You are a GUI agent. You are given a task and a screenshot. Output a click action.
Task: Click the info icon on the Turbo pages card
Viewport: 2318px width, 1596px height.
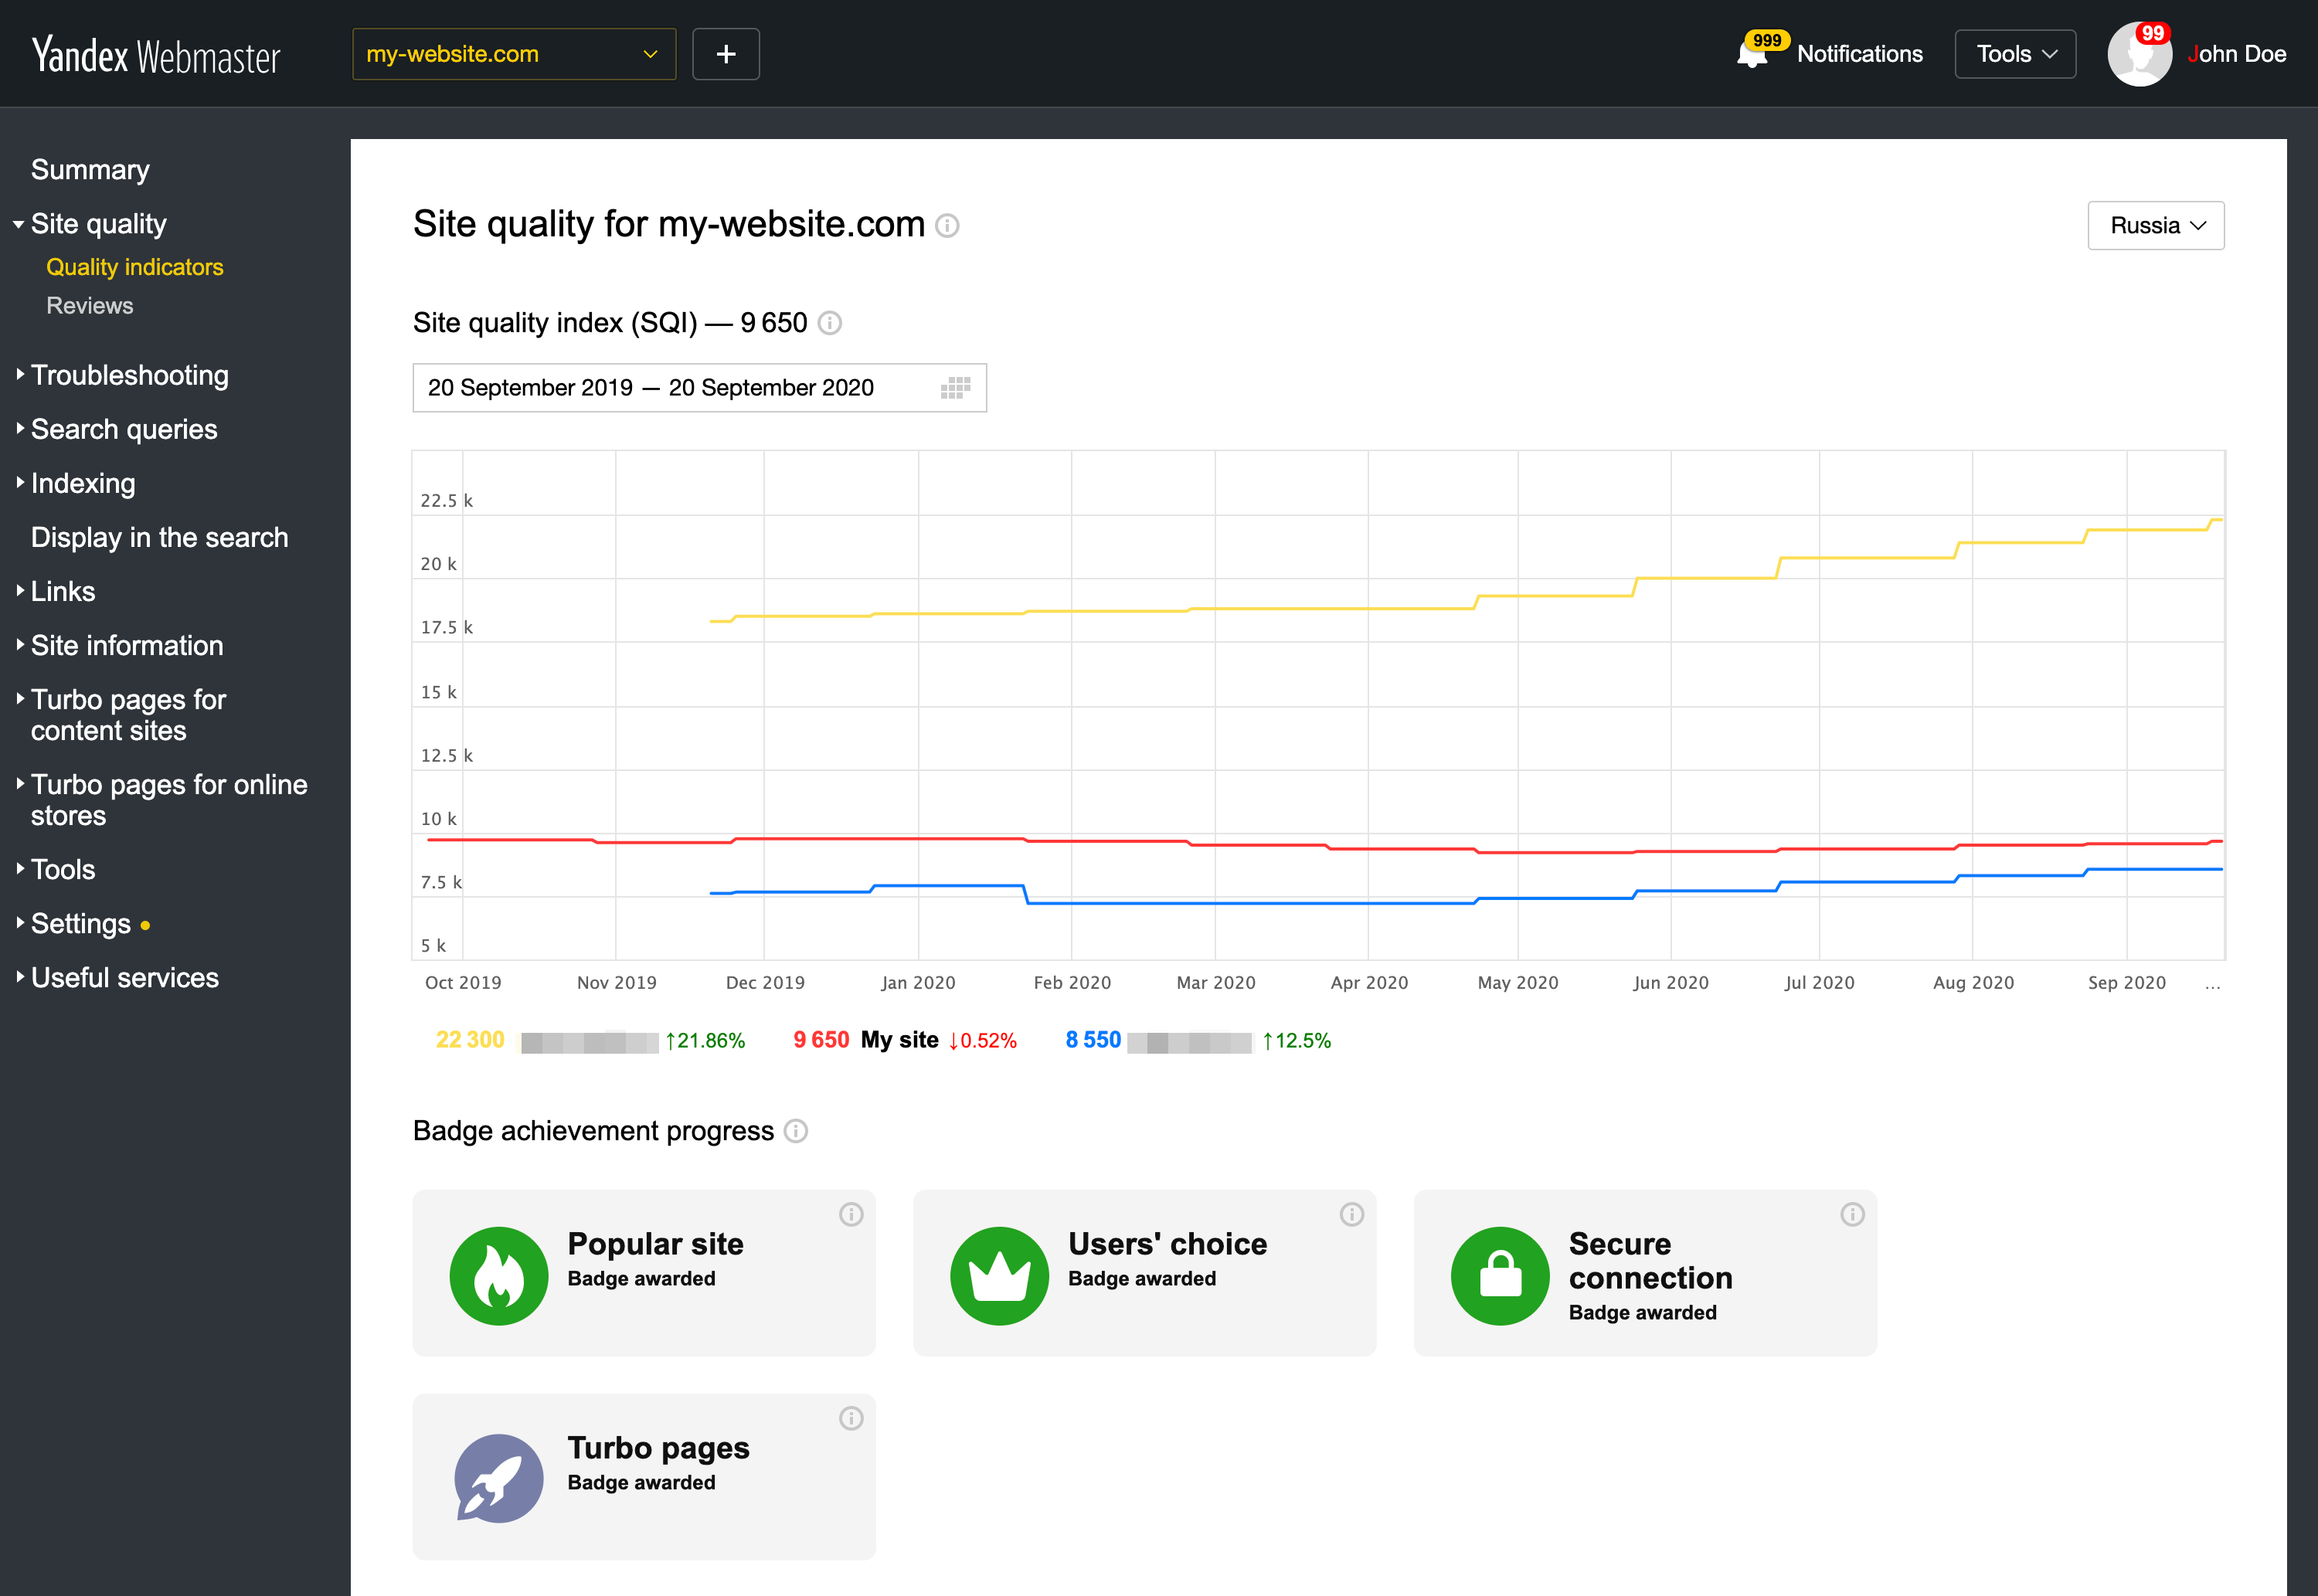coord(851,1418)
